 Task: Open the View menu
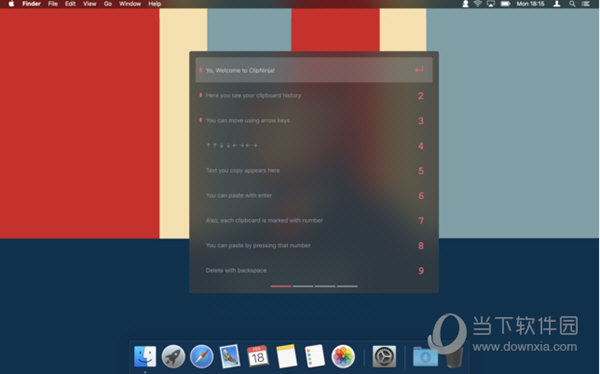pos(90,4)
